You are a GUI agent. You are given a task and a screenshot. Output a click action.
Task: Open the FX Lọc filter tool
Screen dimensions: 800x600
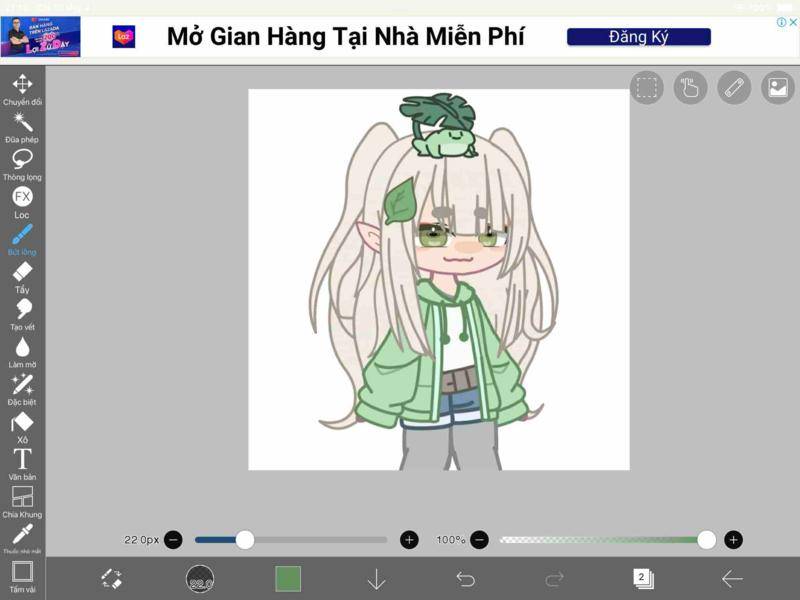coord(22,203)
